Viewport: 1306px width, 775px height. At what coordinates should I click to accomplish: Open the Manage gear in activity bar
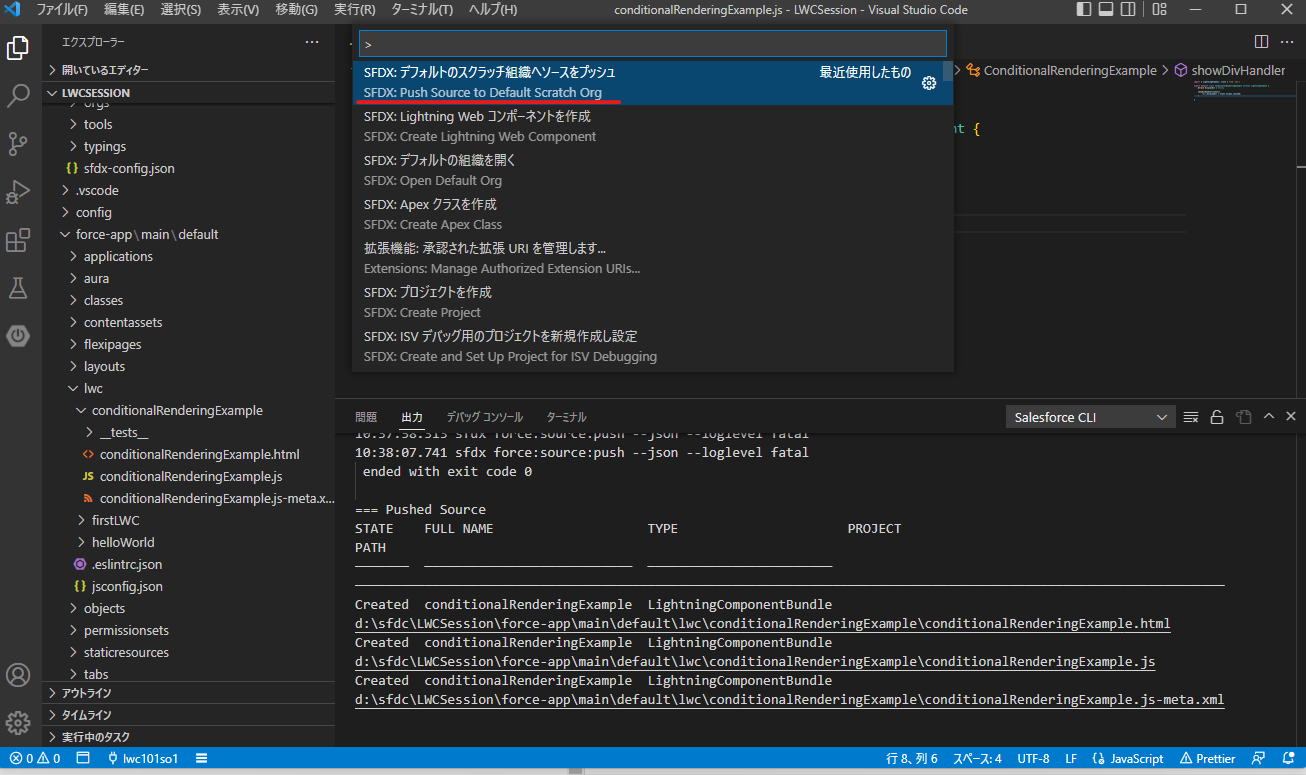coord(18,723)
